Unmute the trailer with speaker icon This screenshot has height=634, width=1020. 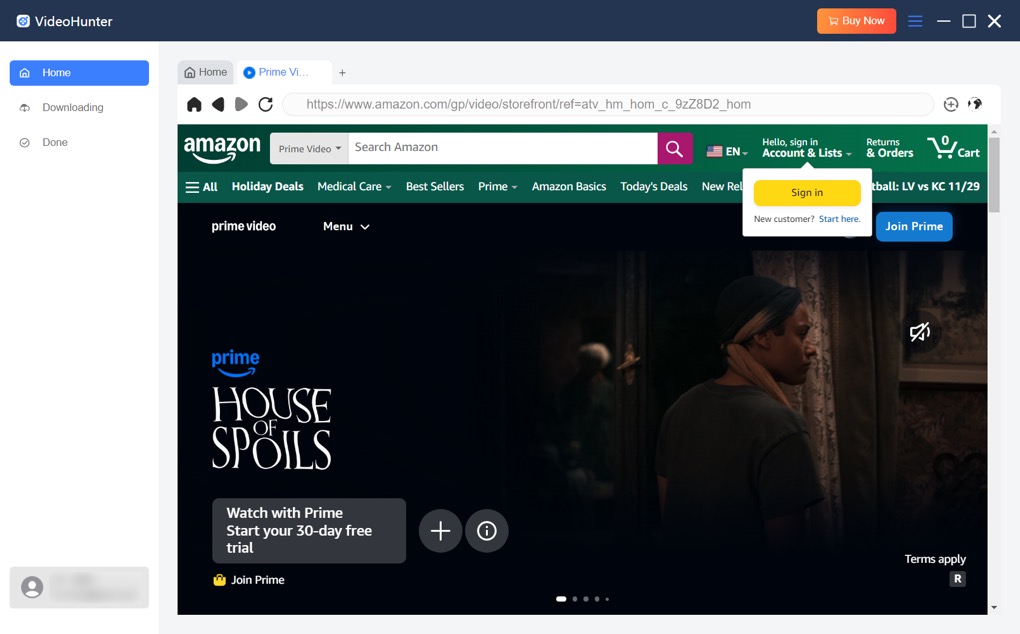tap(919, 332)
